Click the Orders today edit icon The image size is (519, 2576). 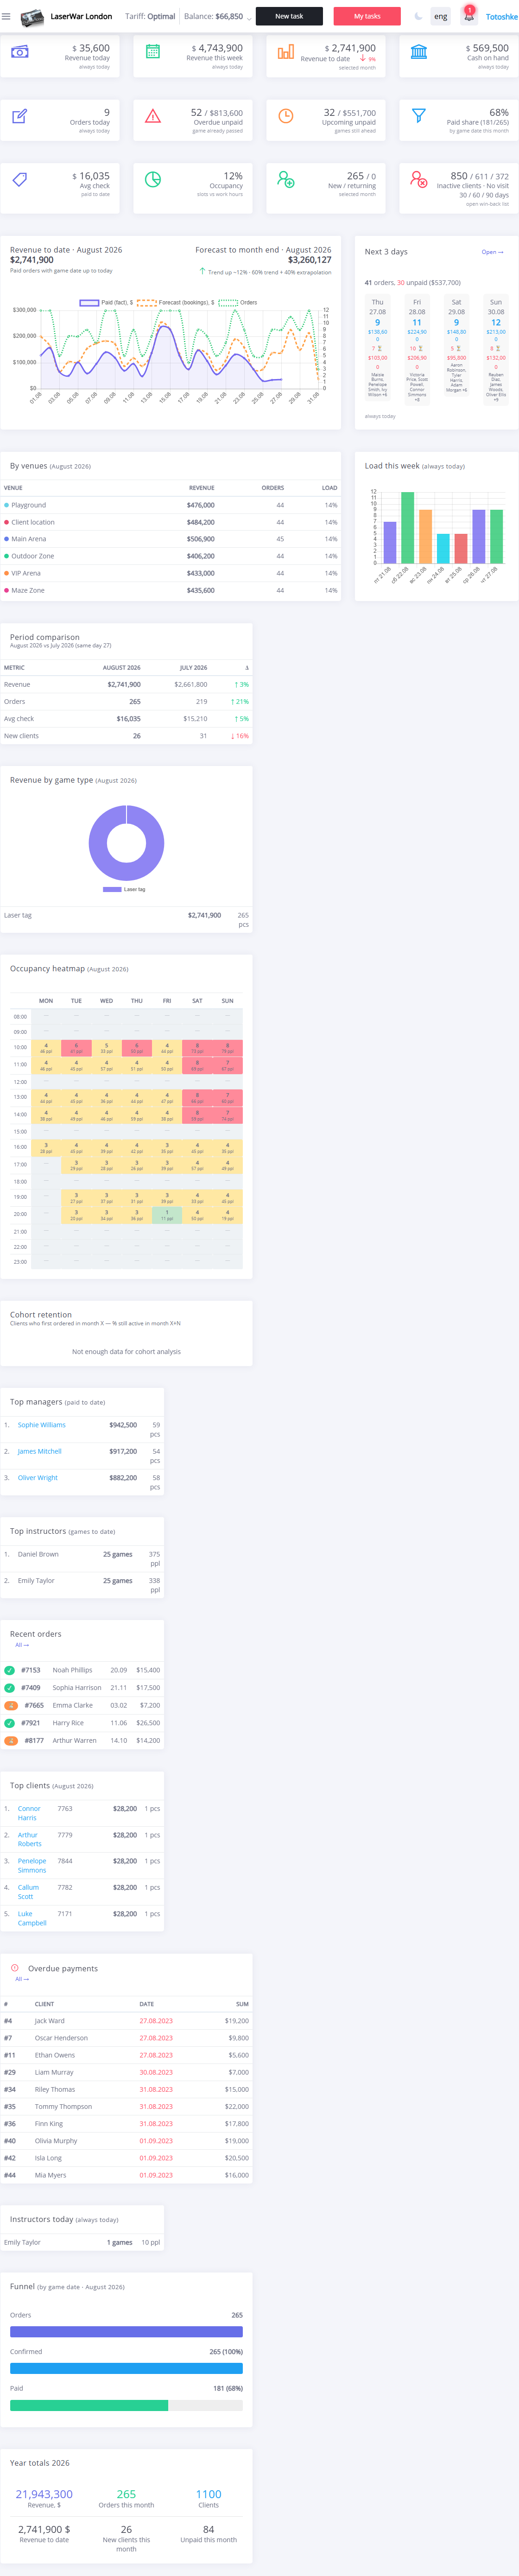coord(19,116)
